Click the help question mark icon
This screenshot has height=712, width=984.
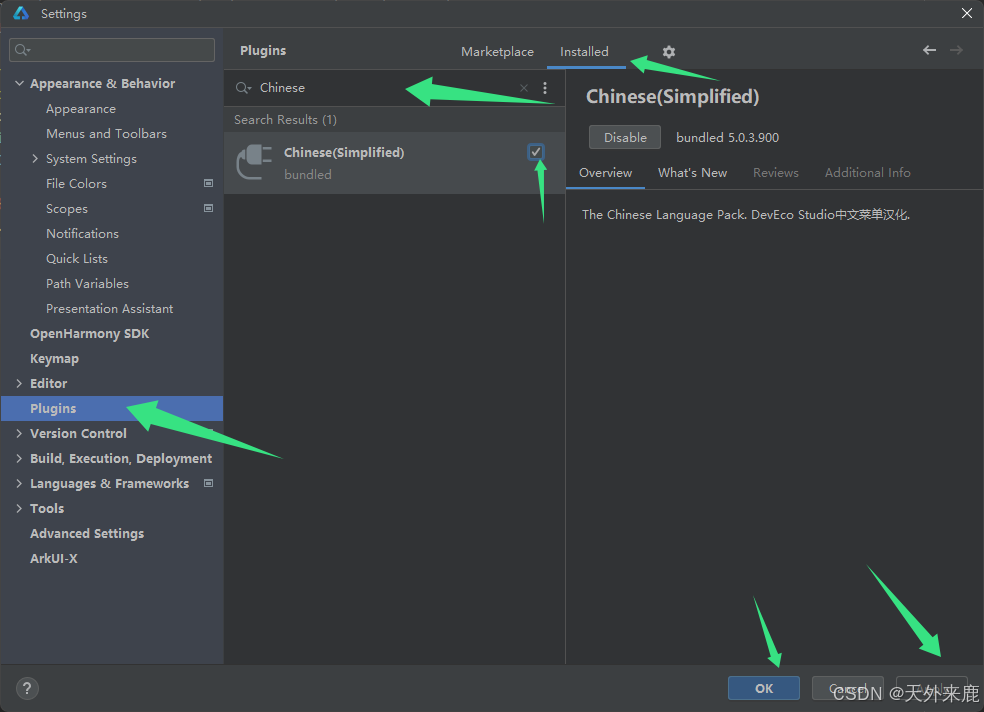[27, 689]
